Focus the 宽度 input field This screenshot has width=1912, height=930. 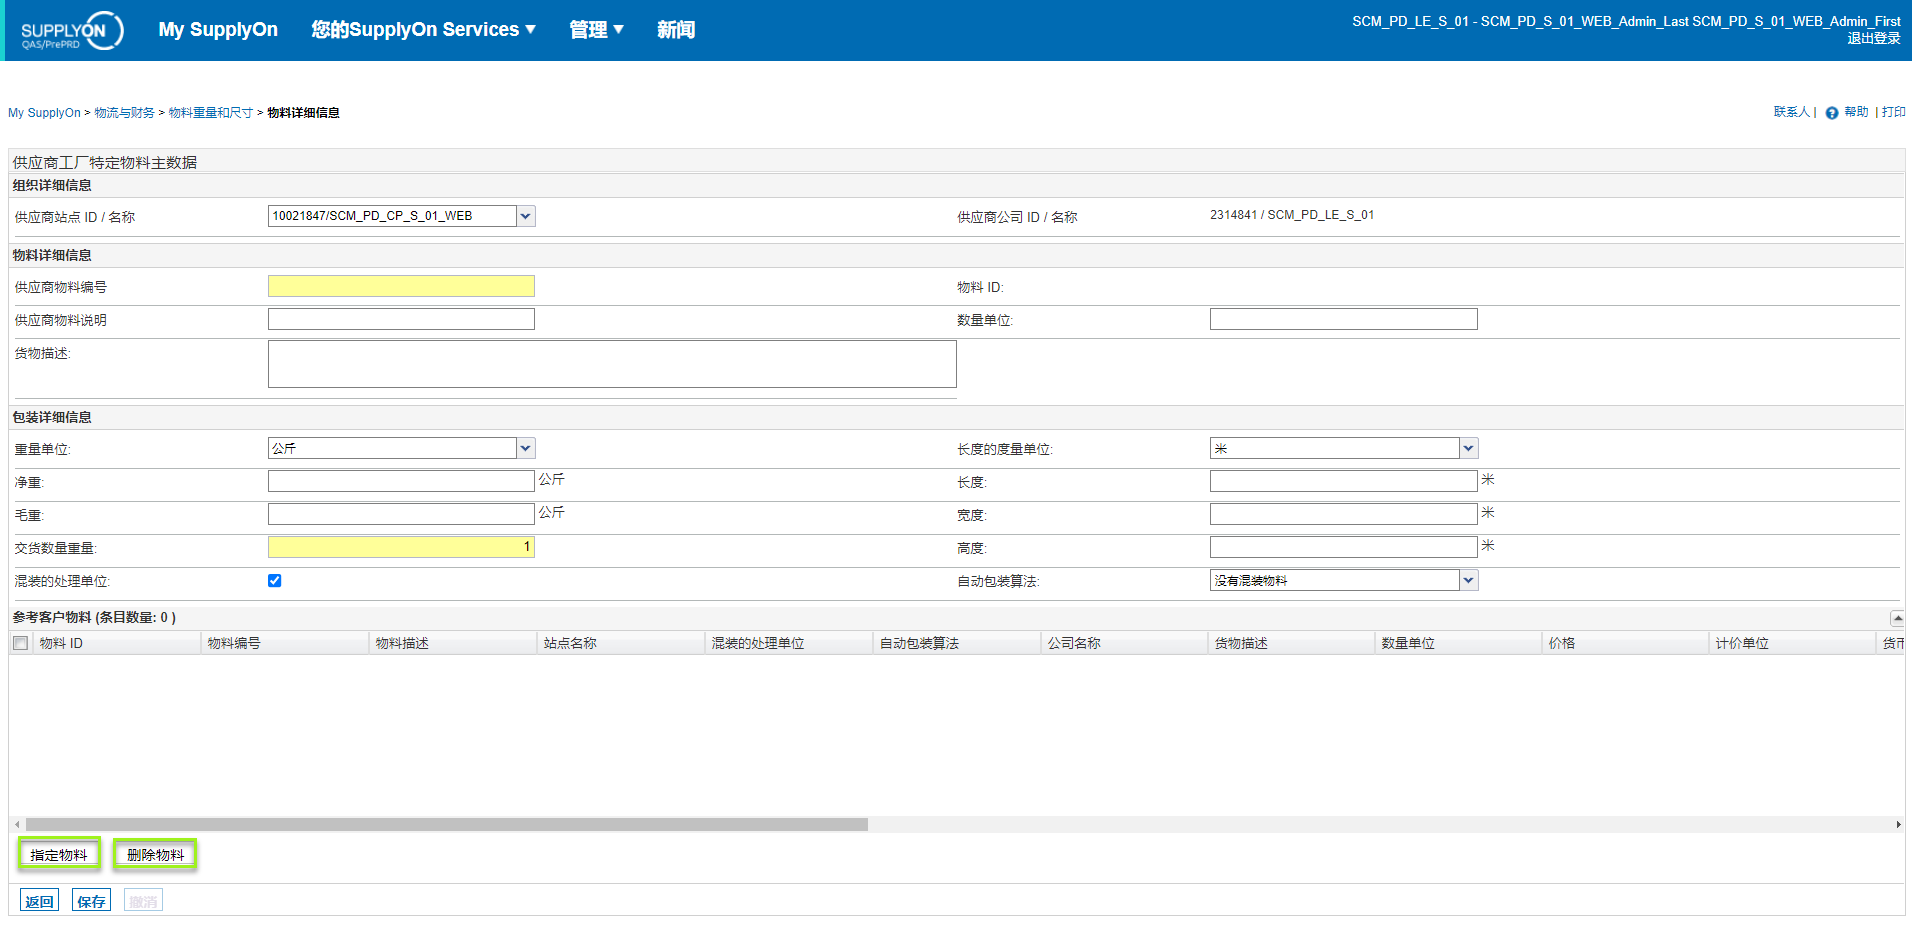click(x=1343, y=514)
